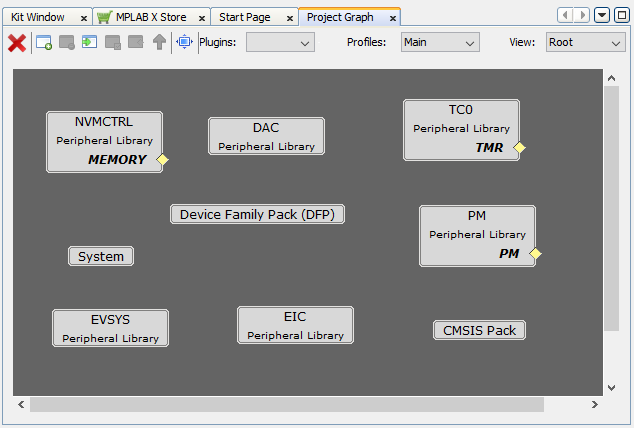Click the green plus add-component toolbar icon

point(90,42)
